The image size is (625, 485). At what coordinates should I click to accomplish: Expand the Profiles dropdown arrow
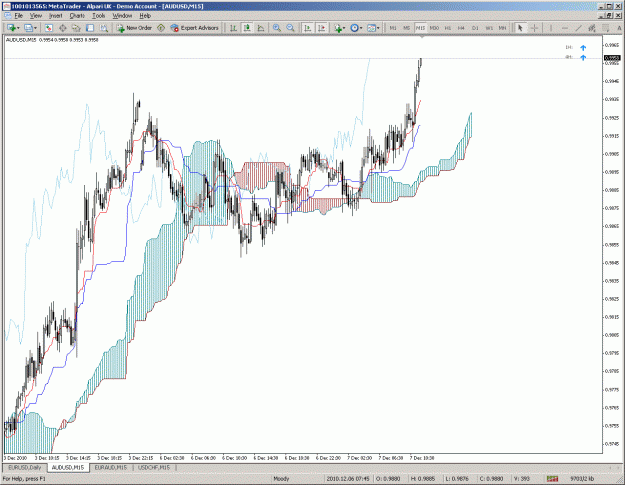point(35,28)
